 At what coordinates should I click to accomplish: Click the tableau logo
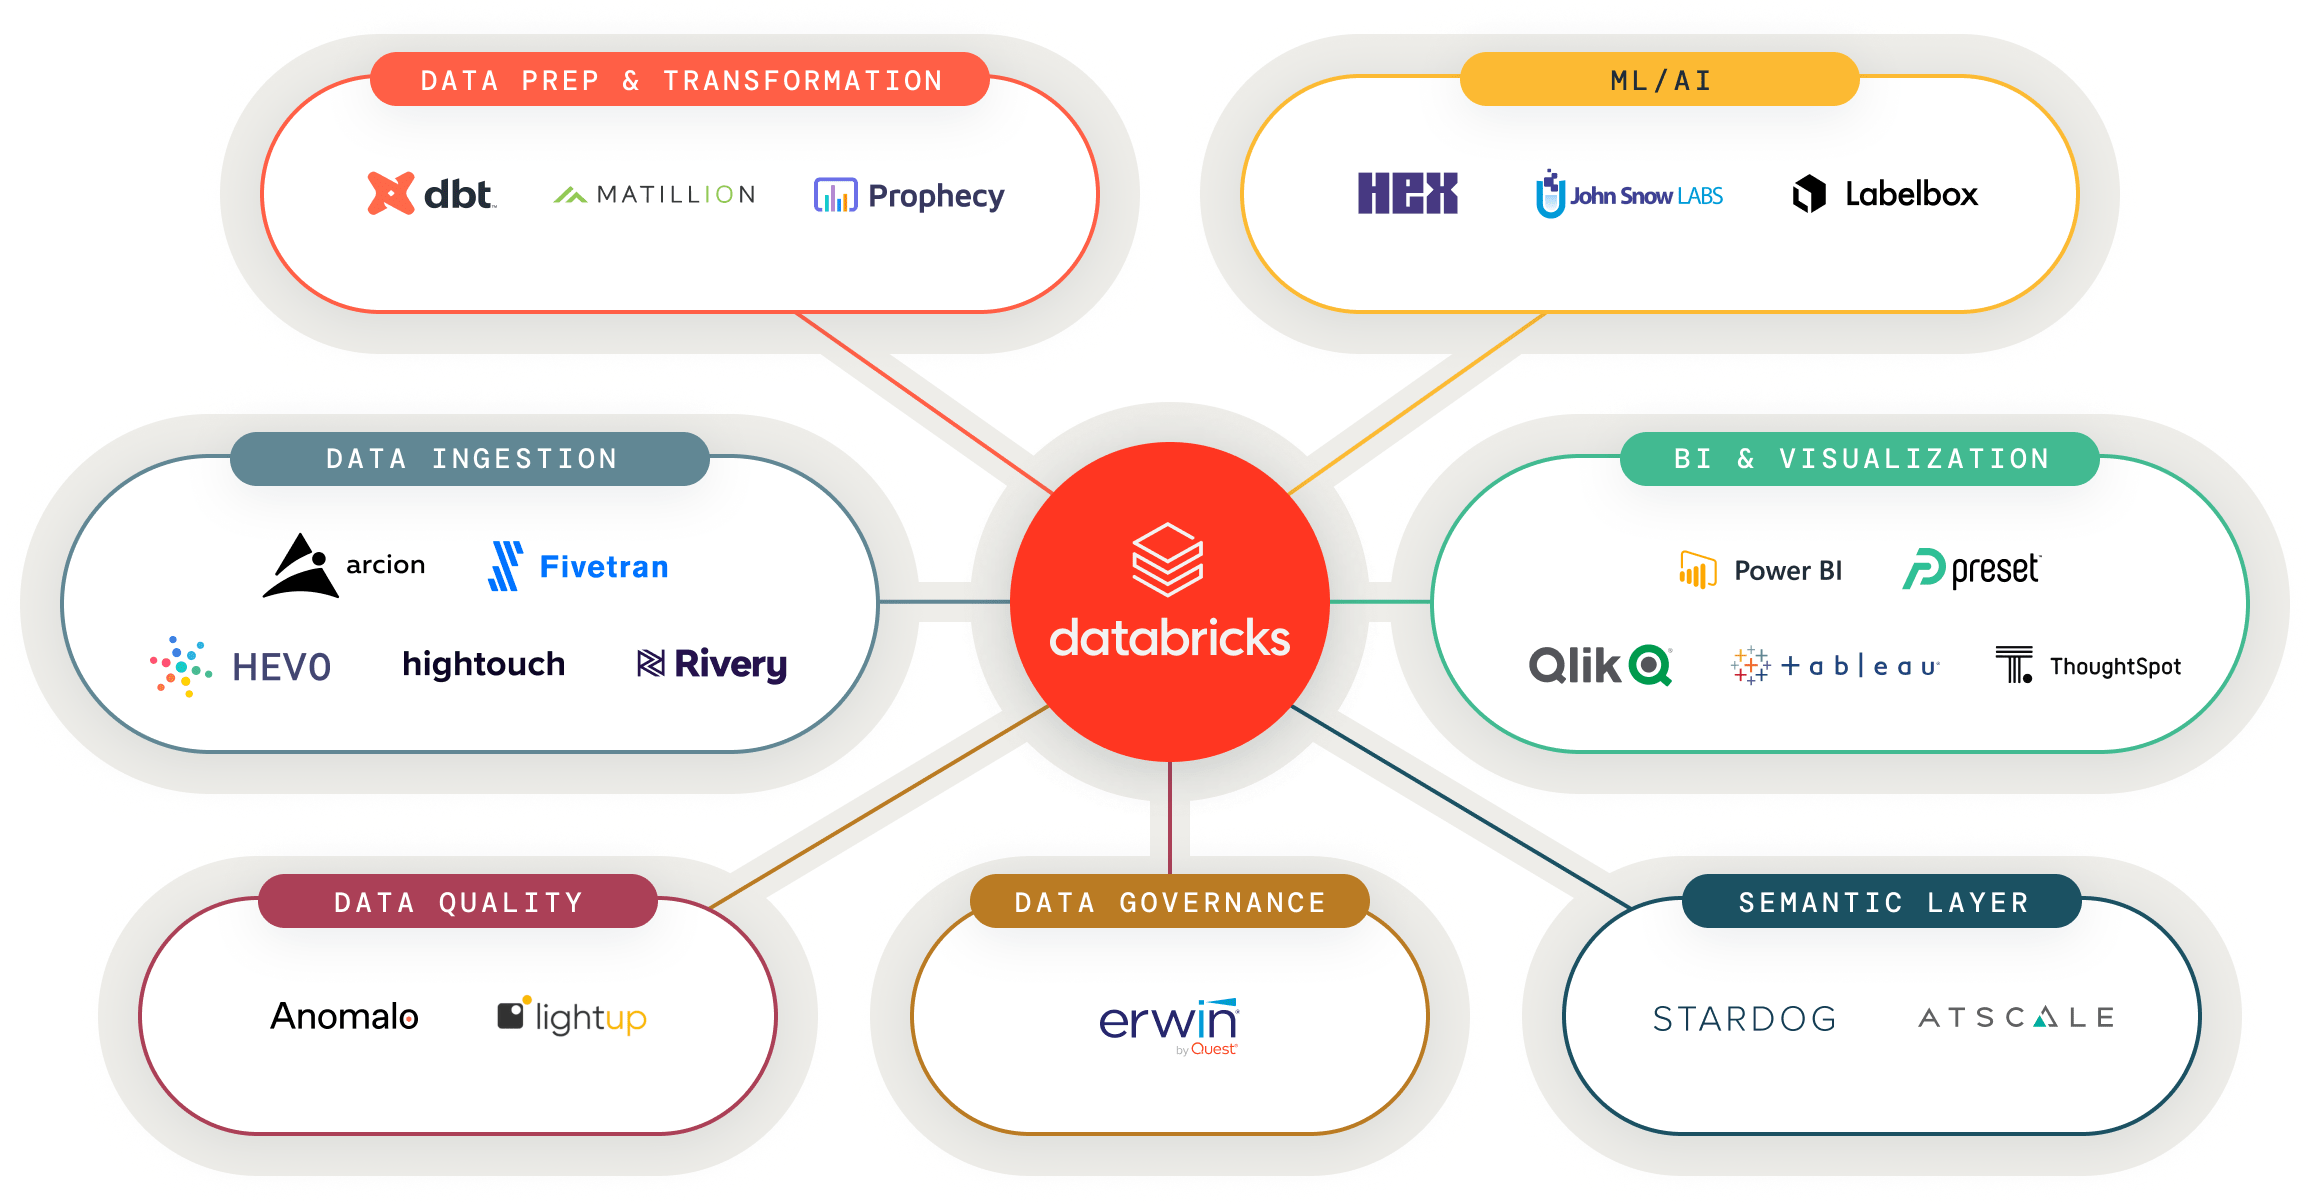click(1835, 665)
